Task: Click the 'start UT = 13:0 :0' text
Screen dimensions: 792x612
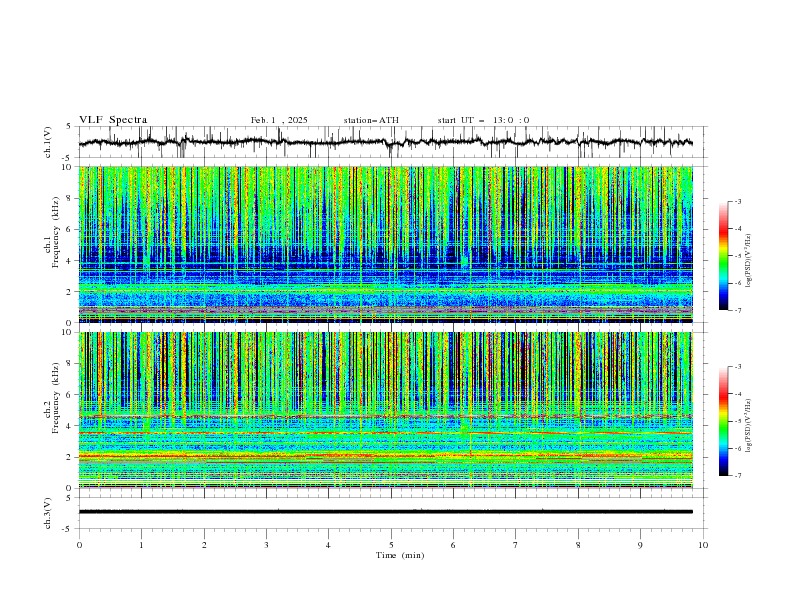Action: [483, 120]
